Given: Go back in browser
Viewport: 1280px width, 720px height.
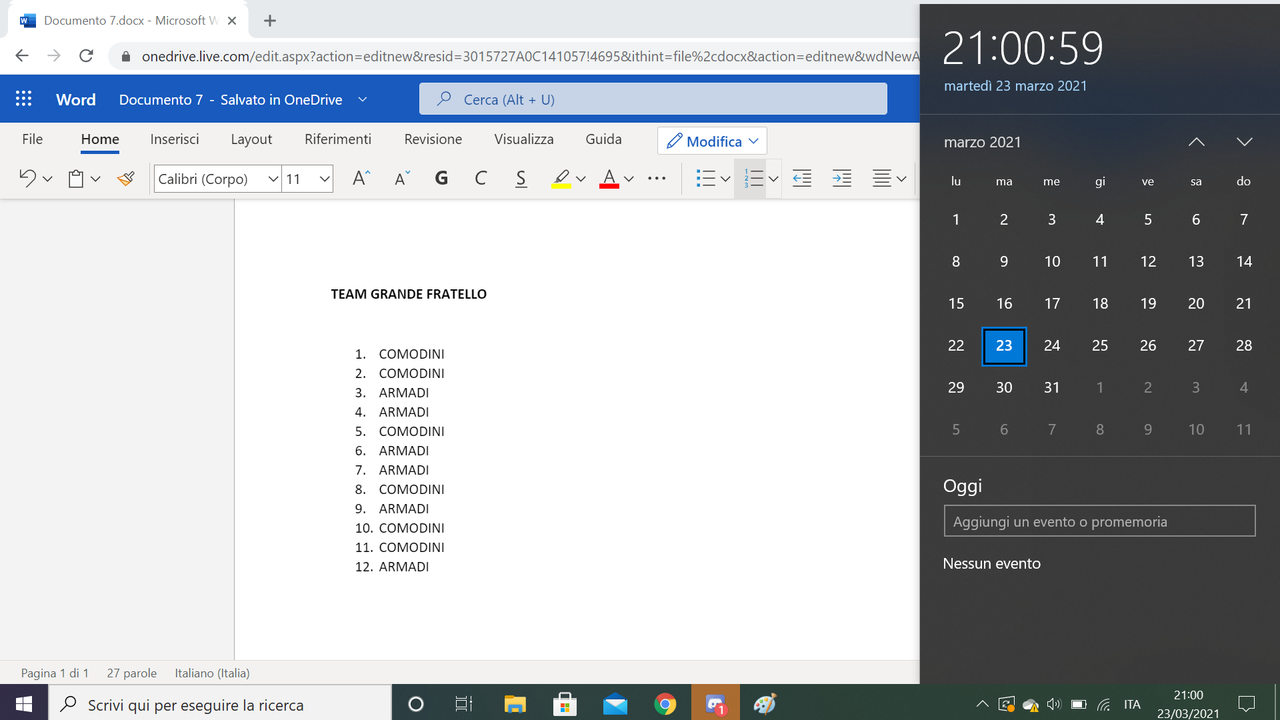Looking at the screenshot, I should coord(22,56).
